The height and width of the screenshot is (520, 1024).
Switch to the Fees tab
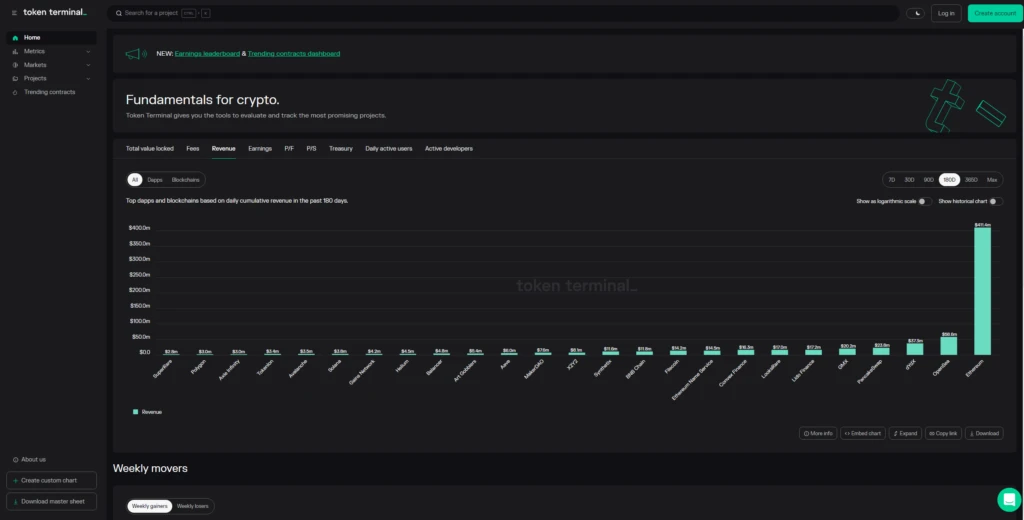[x=193, y=149]
